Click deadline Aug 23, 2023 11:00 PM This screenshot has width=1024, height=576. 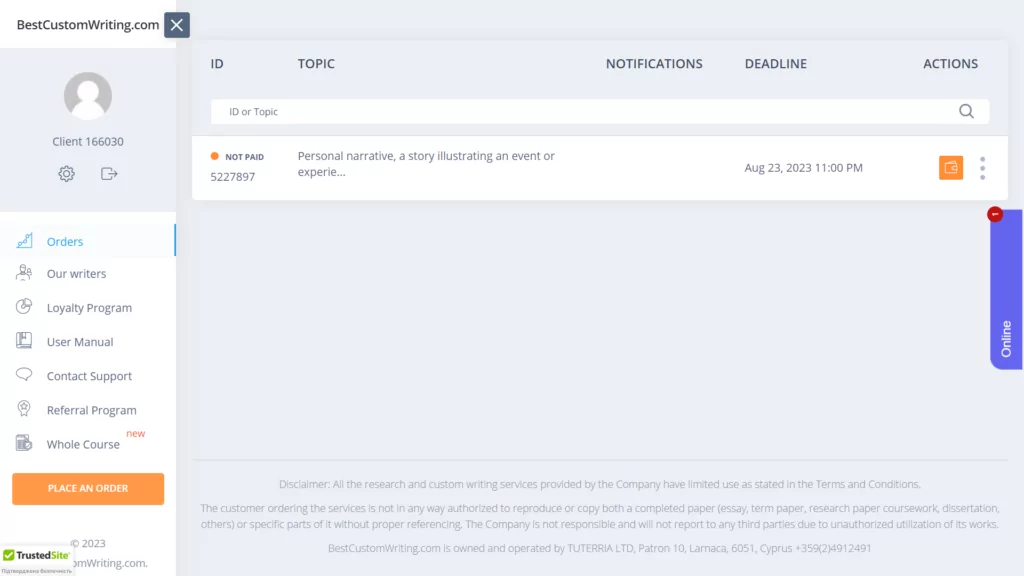[803, 168]
